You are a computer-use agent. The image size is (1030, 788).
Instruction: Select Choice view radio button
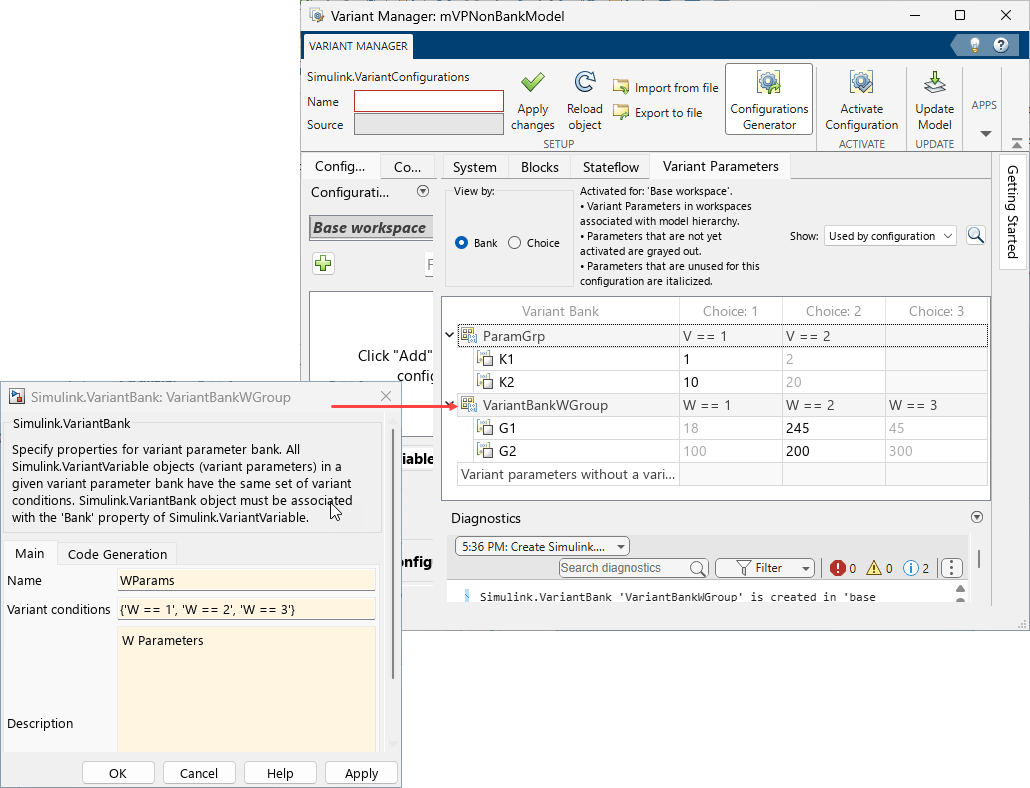click(514, 243)
